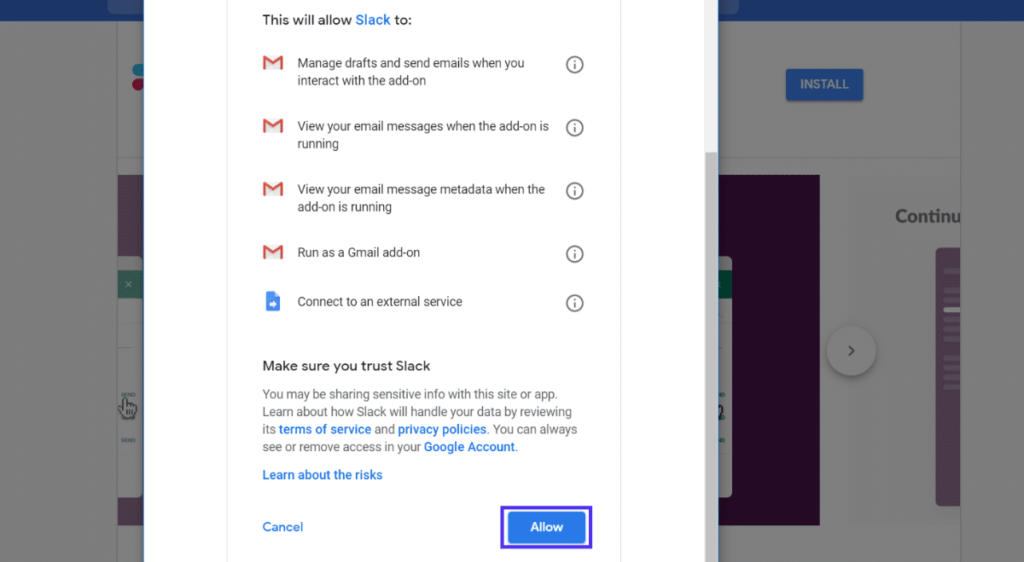Open the terms of service link

pos(325,429)
